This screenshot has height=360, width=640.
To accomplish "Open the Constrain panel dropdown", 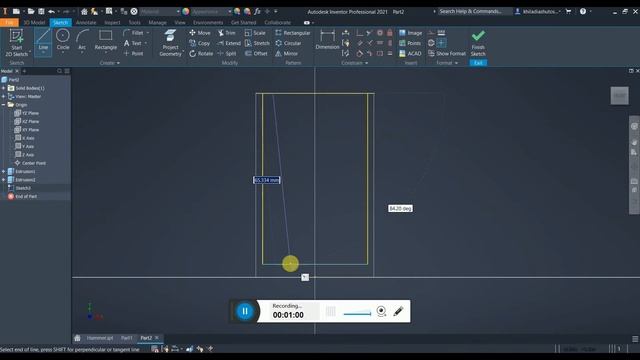I will click(354, 63).
